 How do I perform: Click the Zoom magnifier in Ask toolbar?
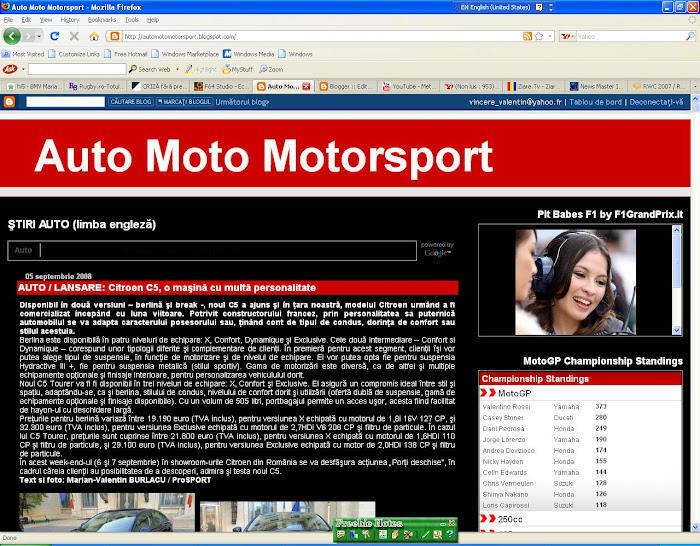coord(271,69)
